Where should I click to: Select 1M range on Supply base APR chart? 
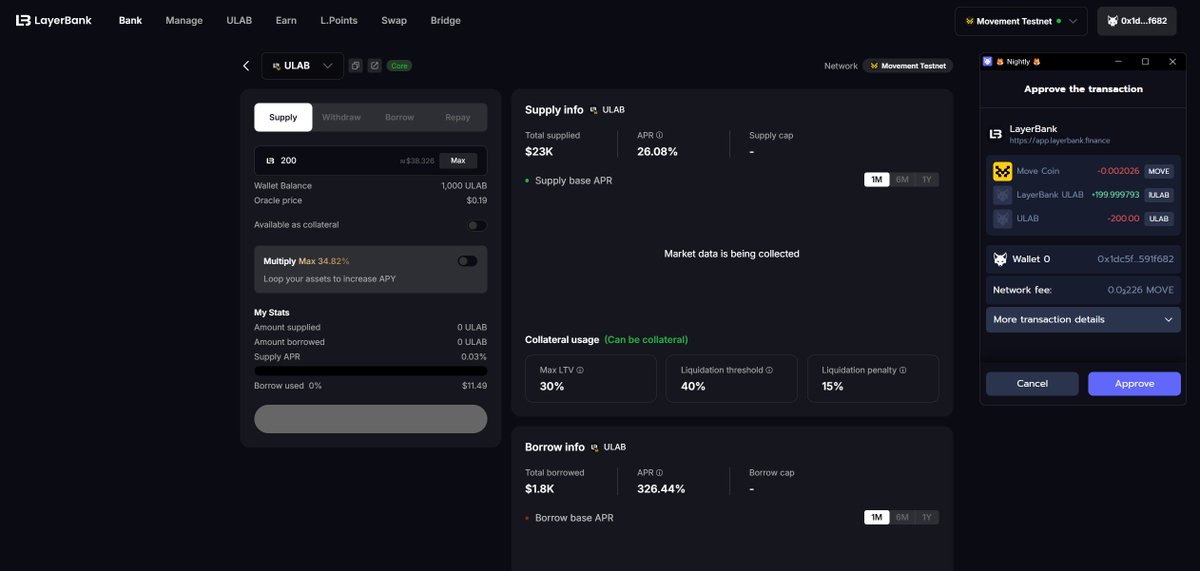coord(877,180)
